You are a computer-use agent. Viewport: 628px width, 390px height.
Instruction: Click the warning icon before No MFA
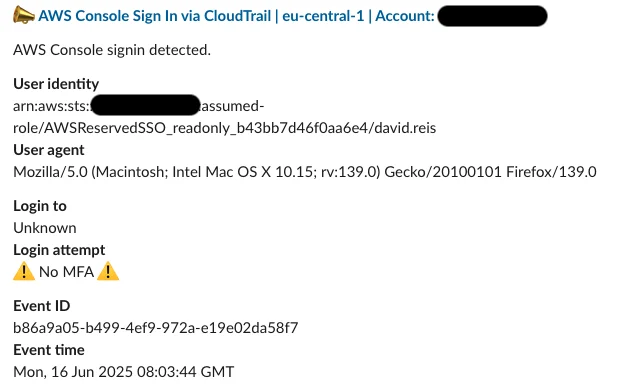click(x=24, y=271)
